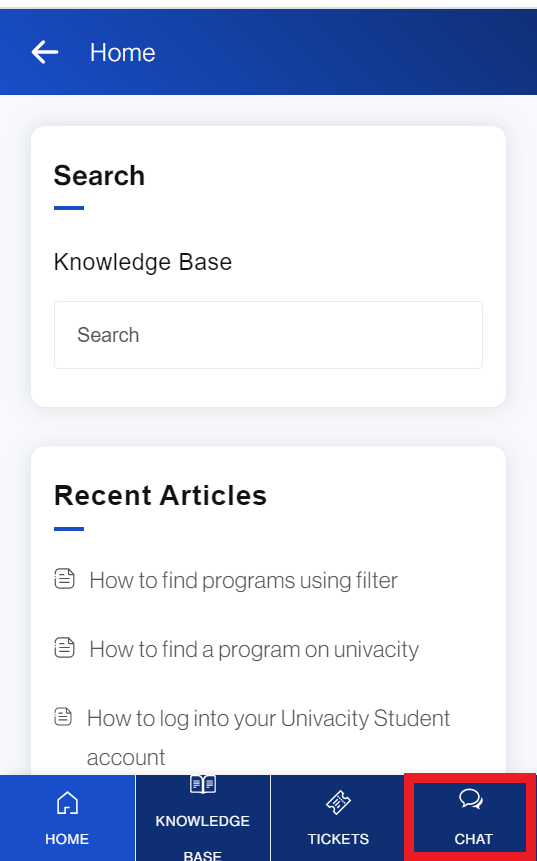Click document icon beside programs using filter article
The image size is (537, 861).
pyautogui.click(x=64, y=579)
